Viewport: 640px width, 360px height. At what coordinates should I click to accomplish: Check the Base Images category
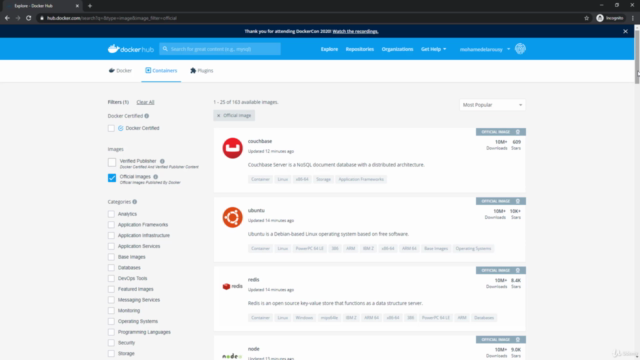(x=111, y=257)
